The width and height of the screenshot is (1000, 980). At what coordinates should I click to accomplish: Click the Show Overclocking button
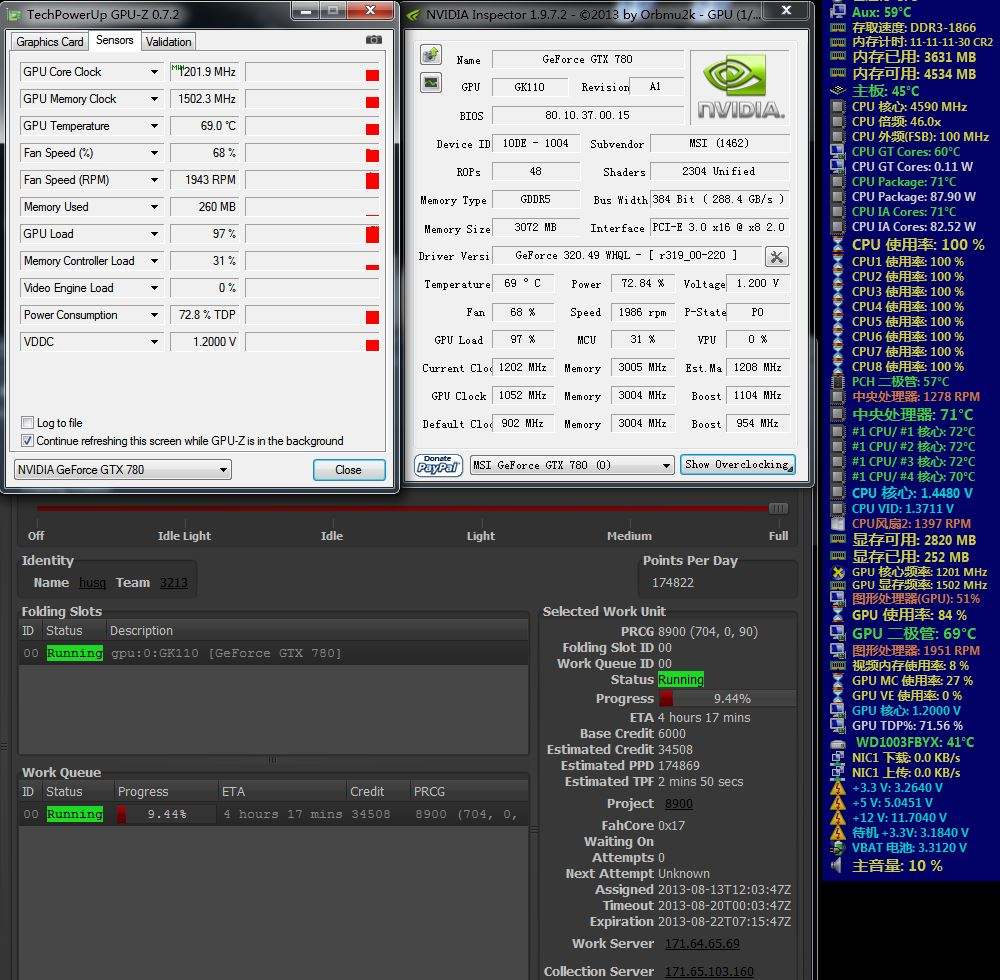coord(738,464)
